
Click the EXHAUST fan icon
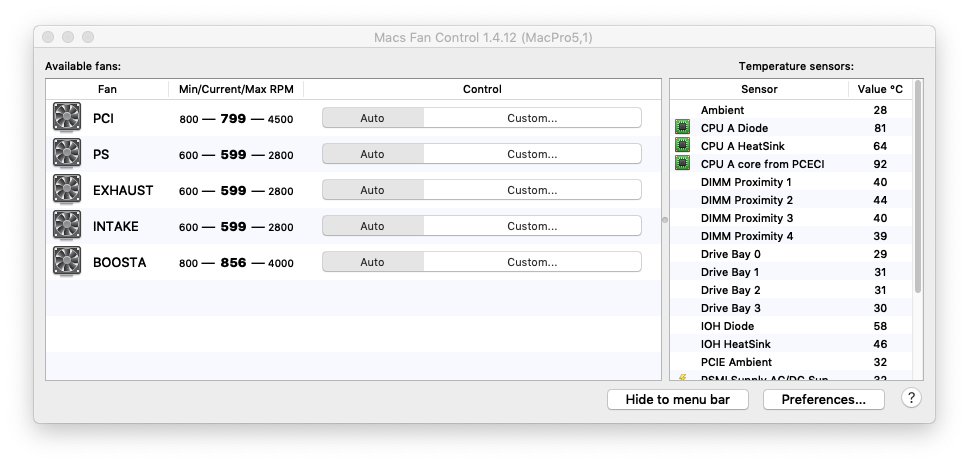tap(67, 189)
